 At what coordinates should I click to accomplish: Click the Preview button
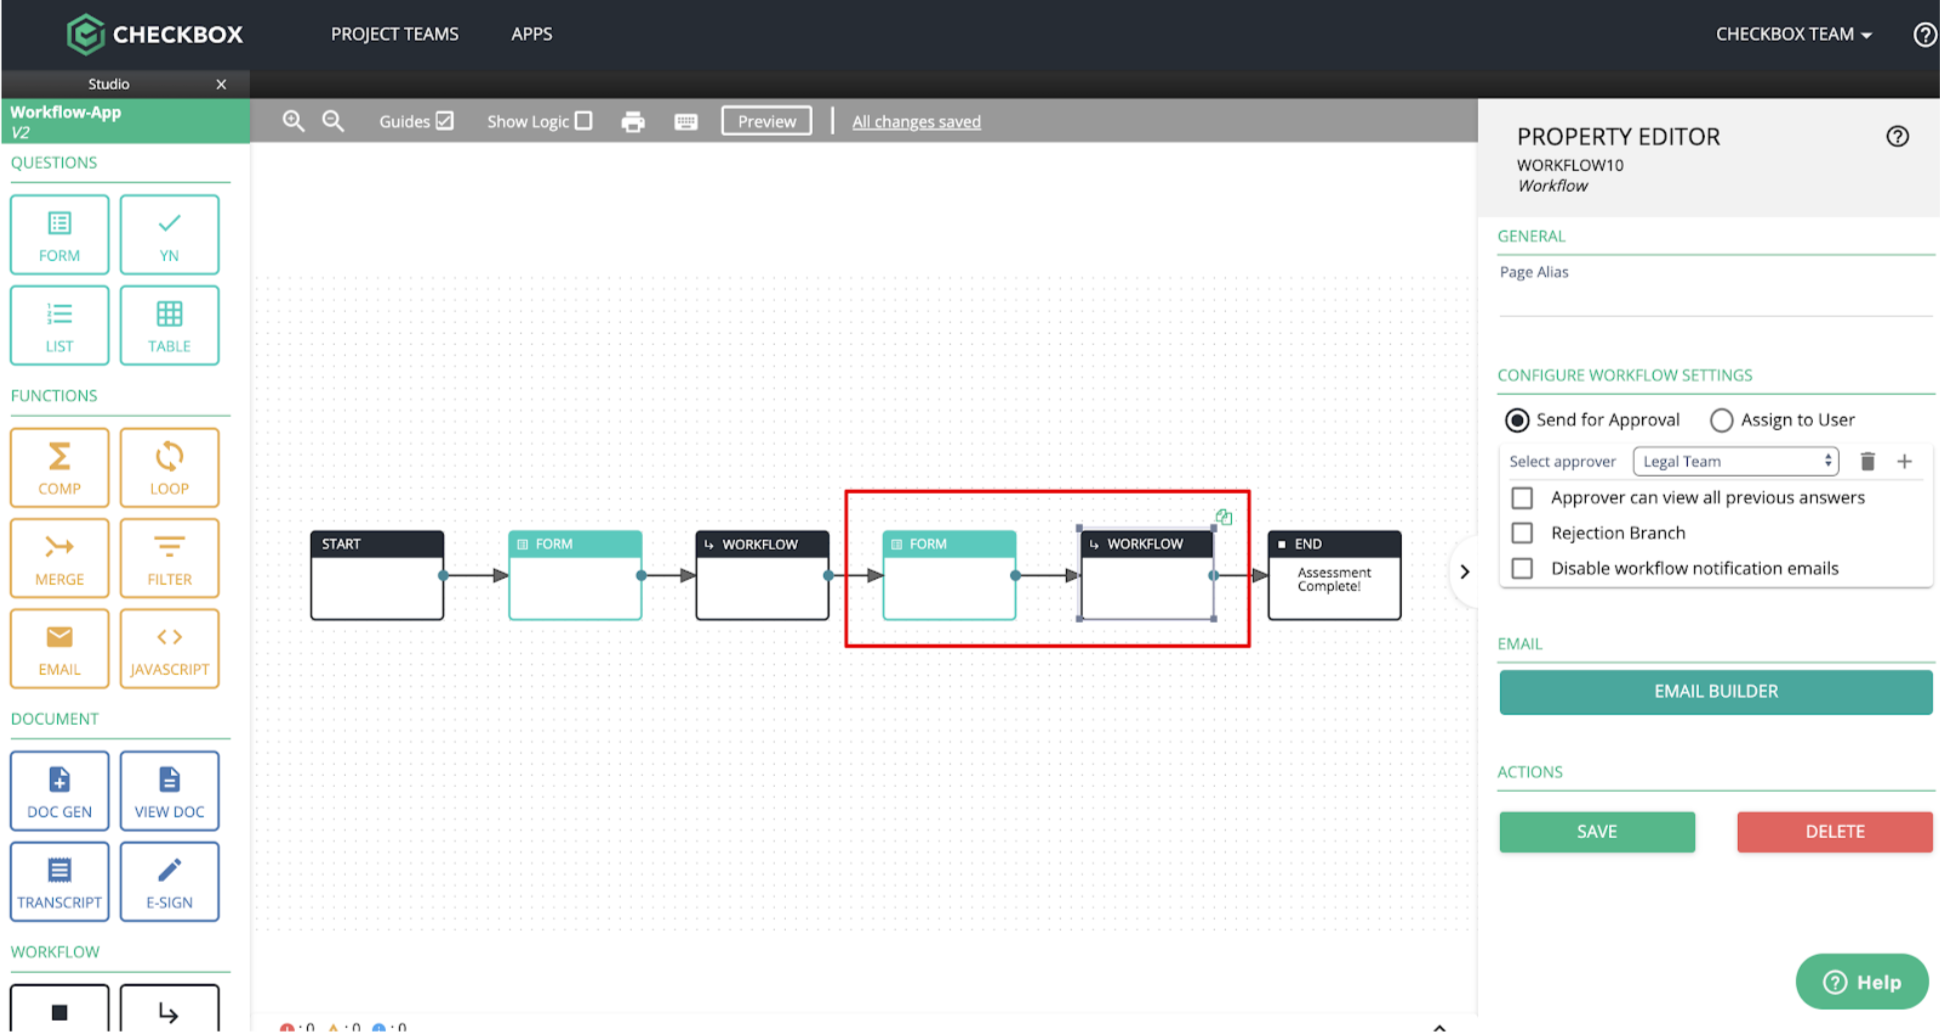click(767, 121)
